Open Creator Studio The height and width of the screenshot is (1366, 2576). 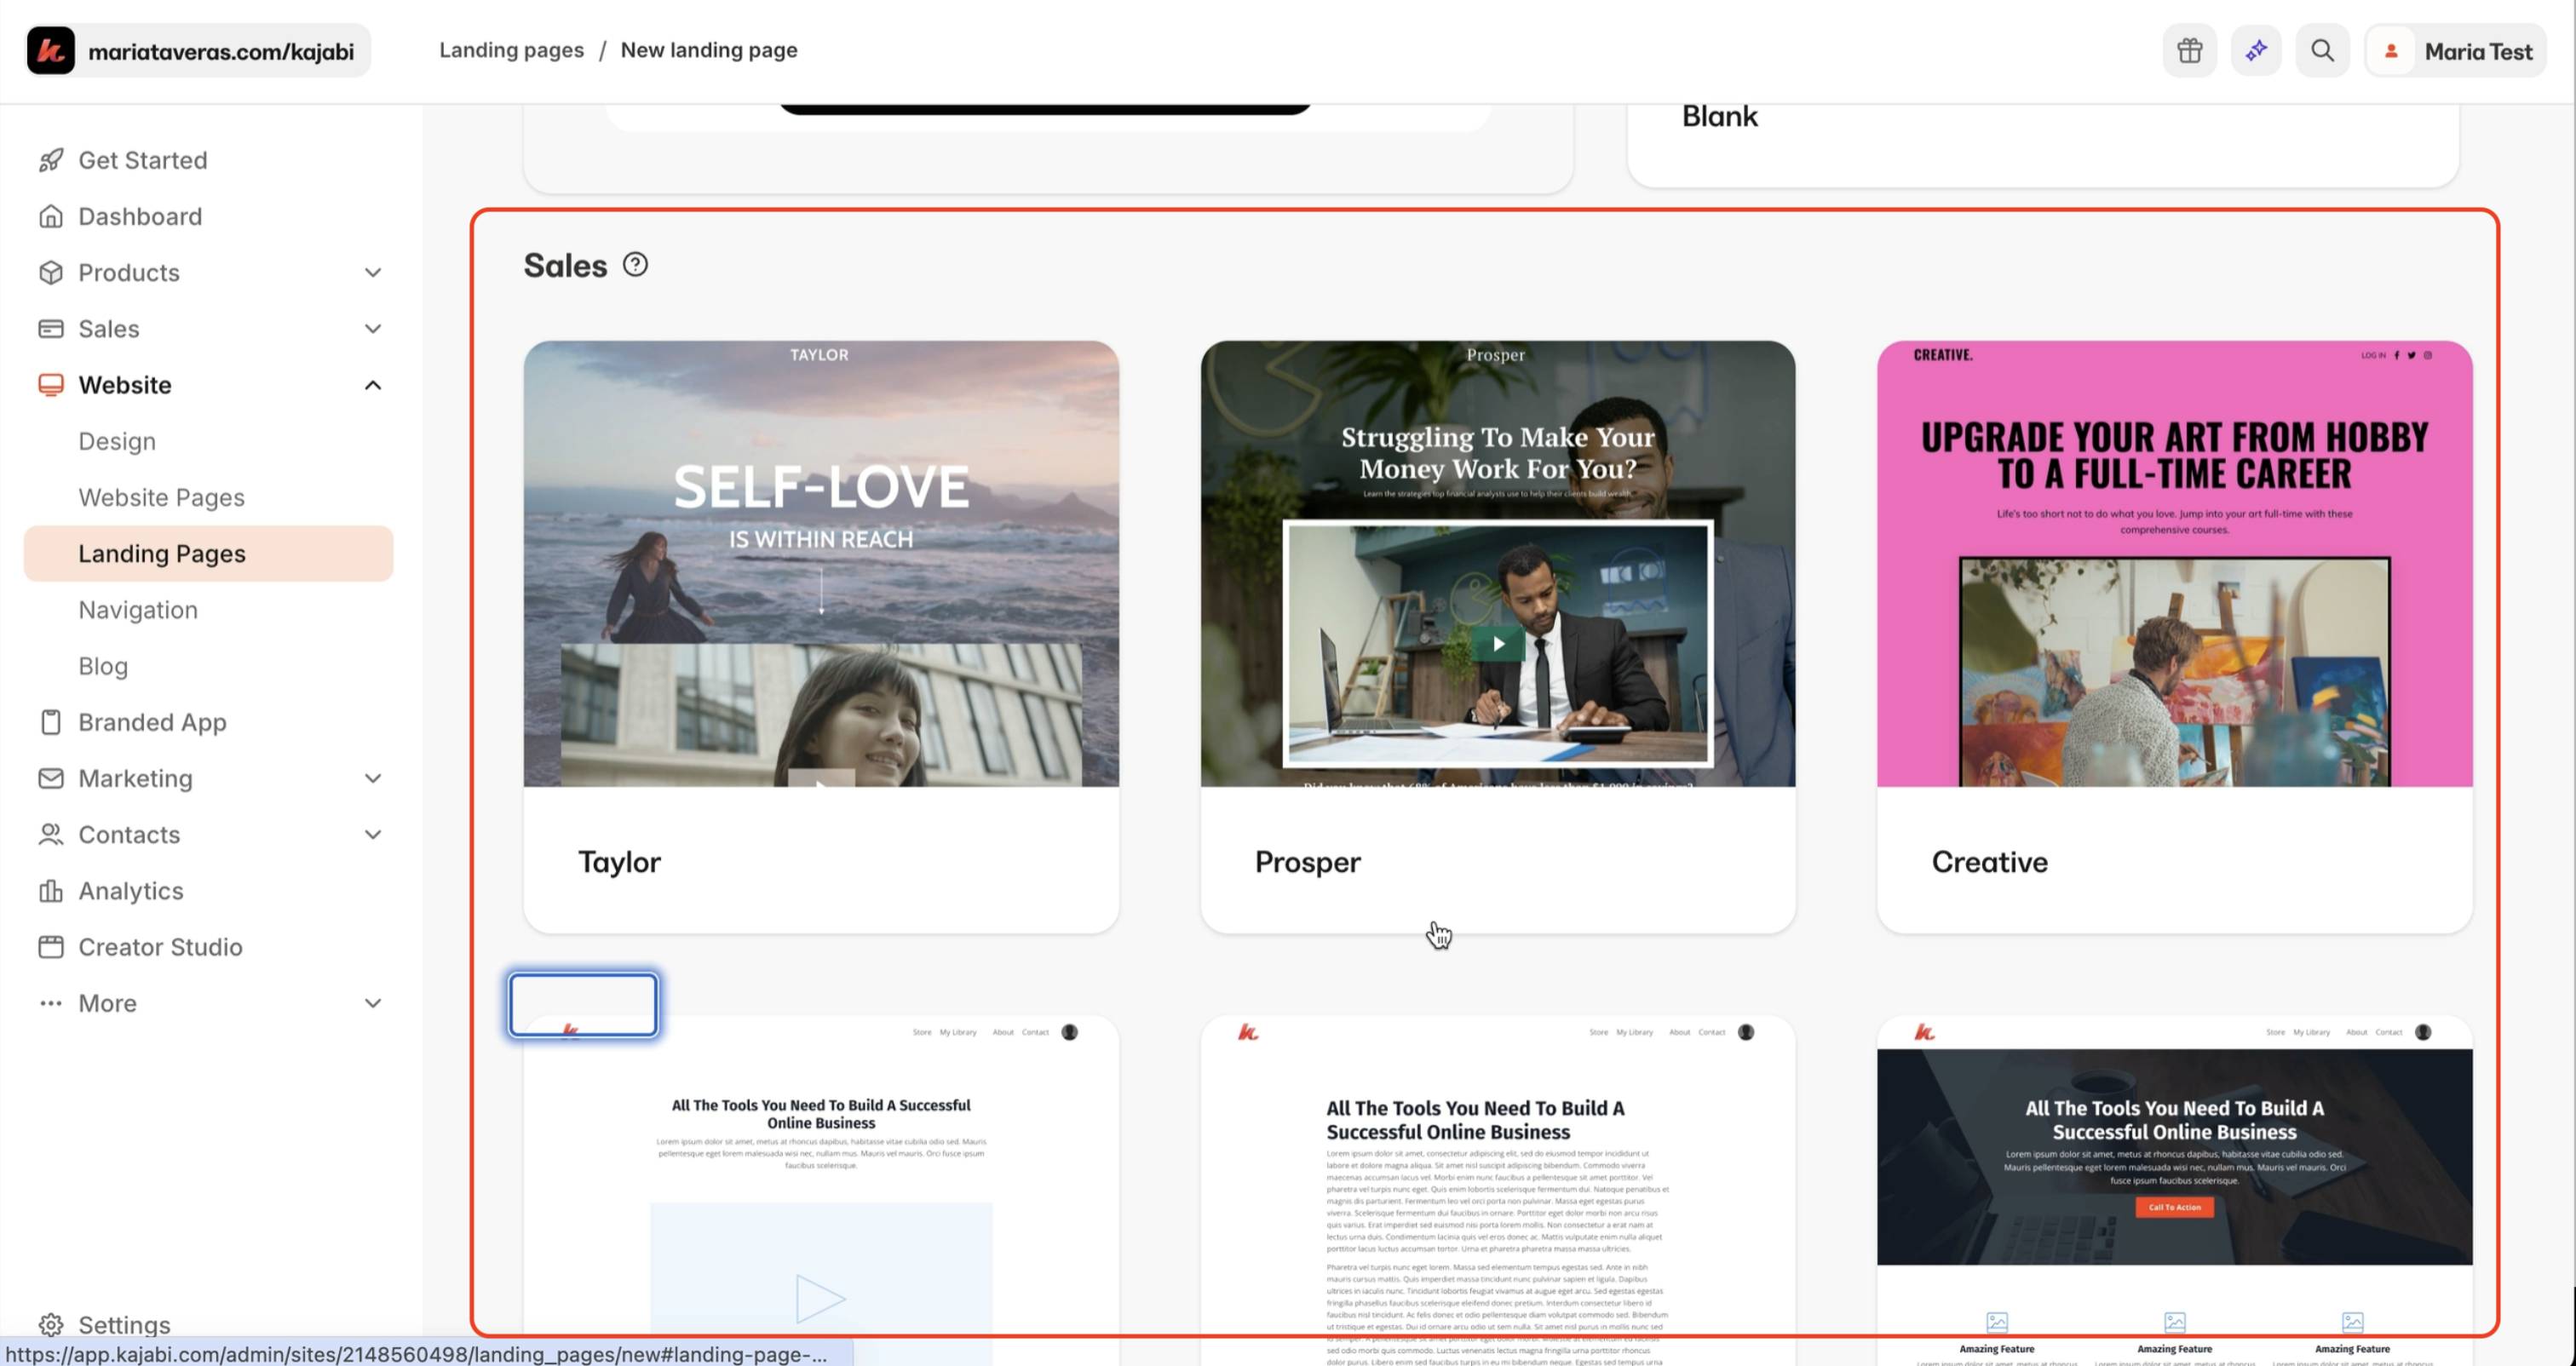point(209,947)
